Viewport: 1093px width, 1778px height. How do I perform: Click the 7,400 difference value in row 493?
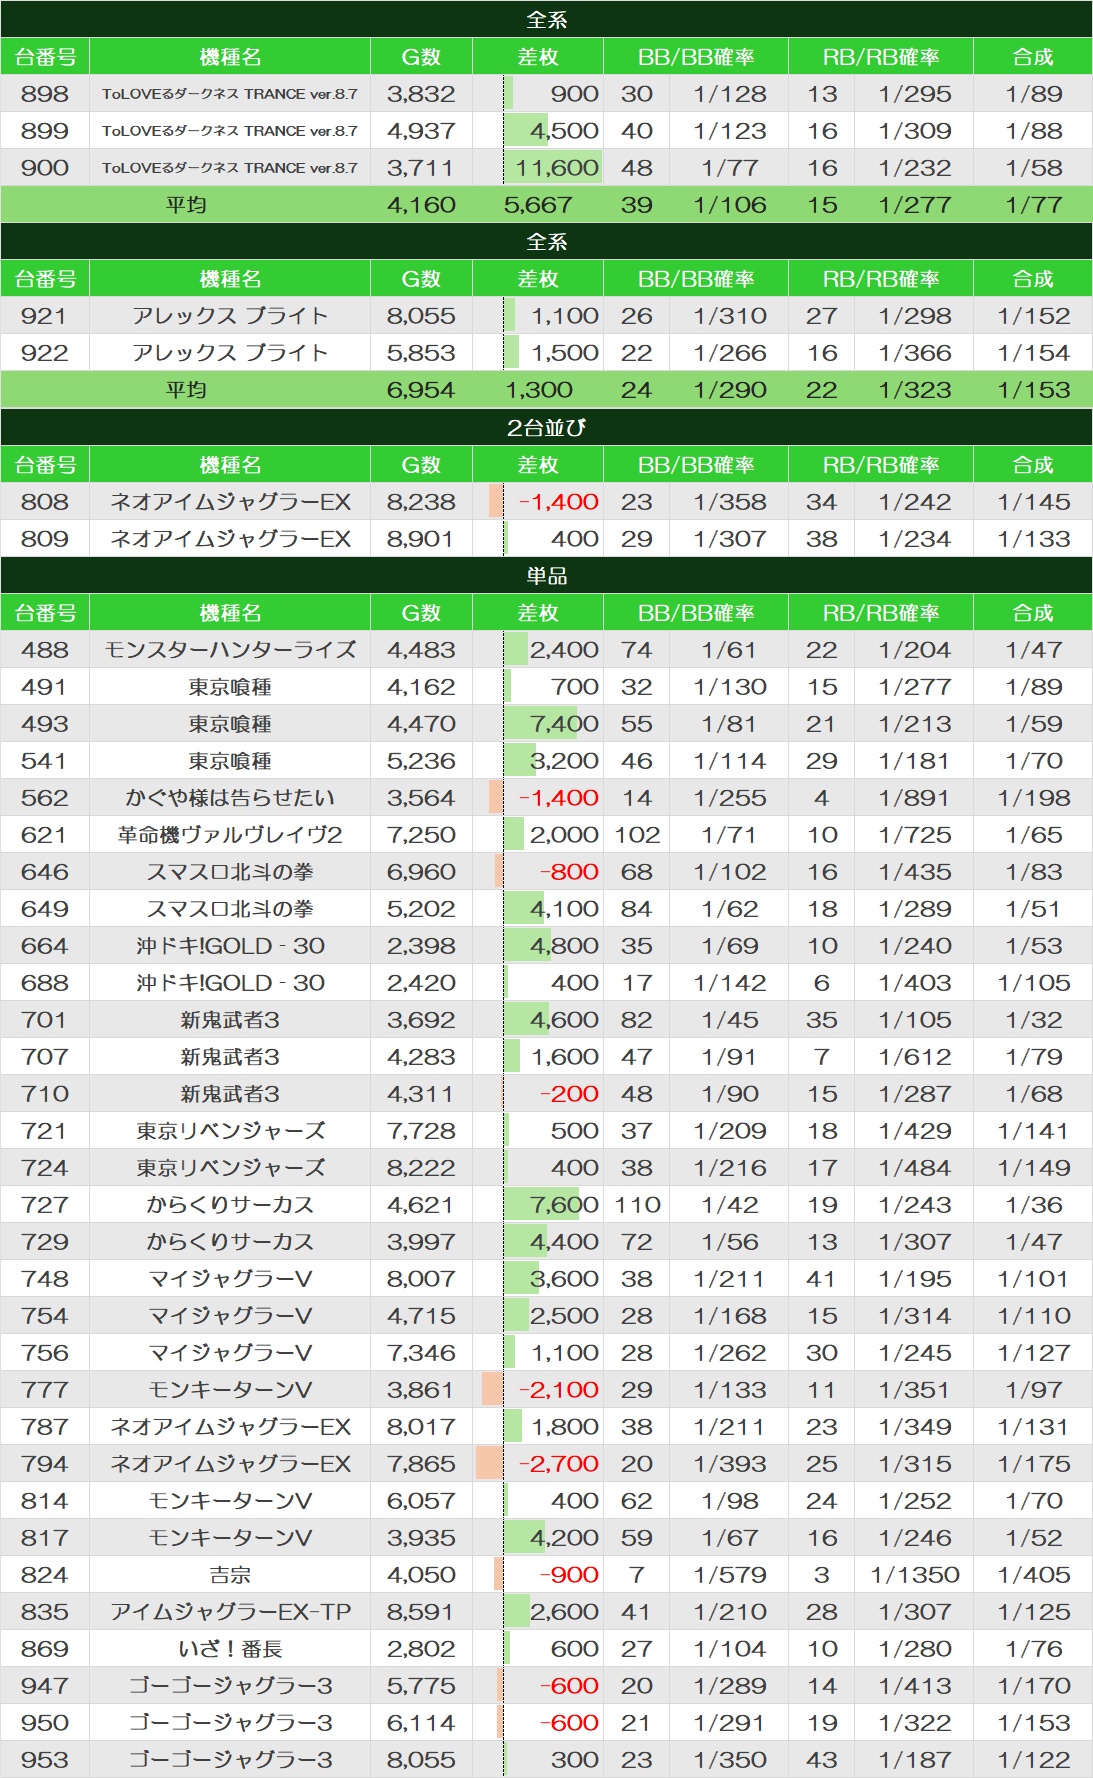point(565,724)
